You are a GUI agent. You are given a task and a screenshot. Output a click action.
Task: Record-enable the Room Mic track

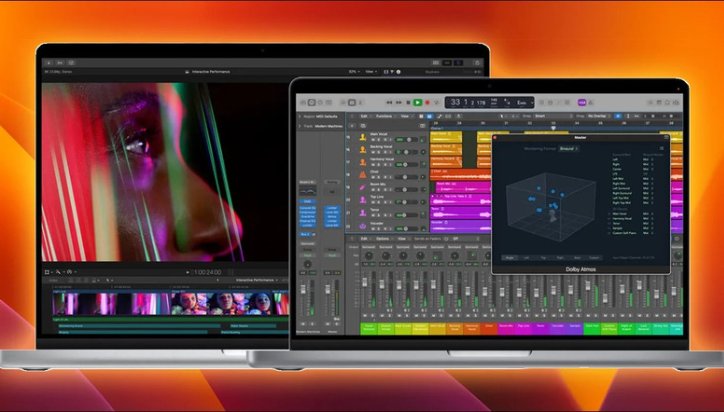tap(385, 190)
